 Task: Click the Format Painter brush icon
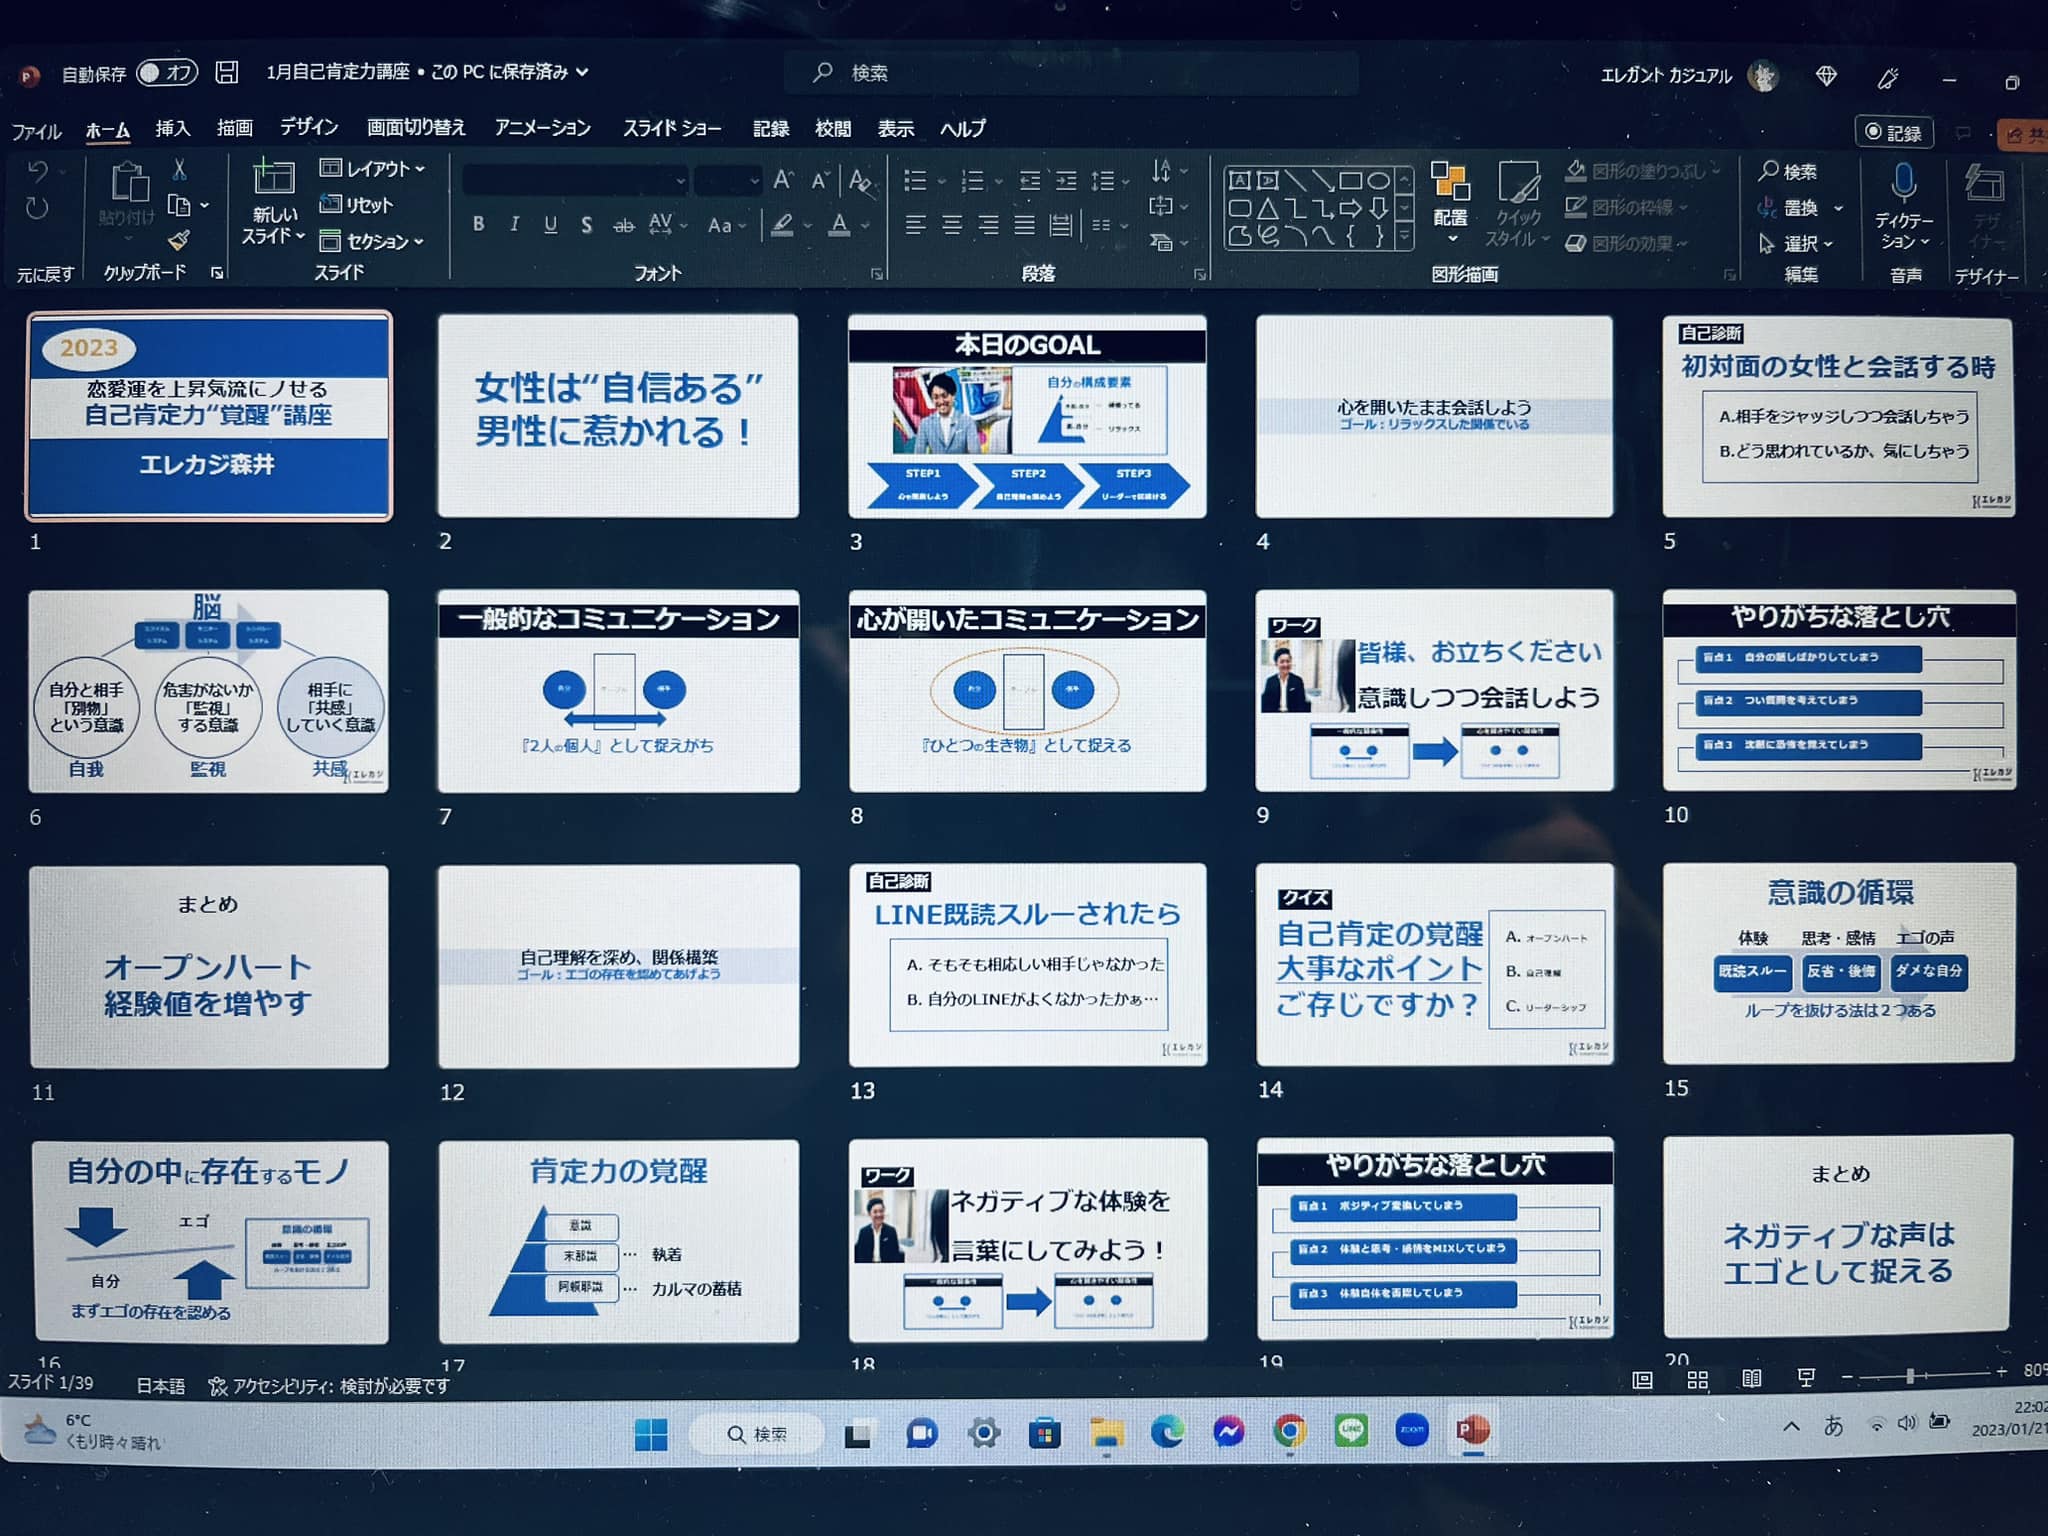click(x=179, y=240)
